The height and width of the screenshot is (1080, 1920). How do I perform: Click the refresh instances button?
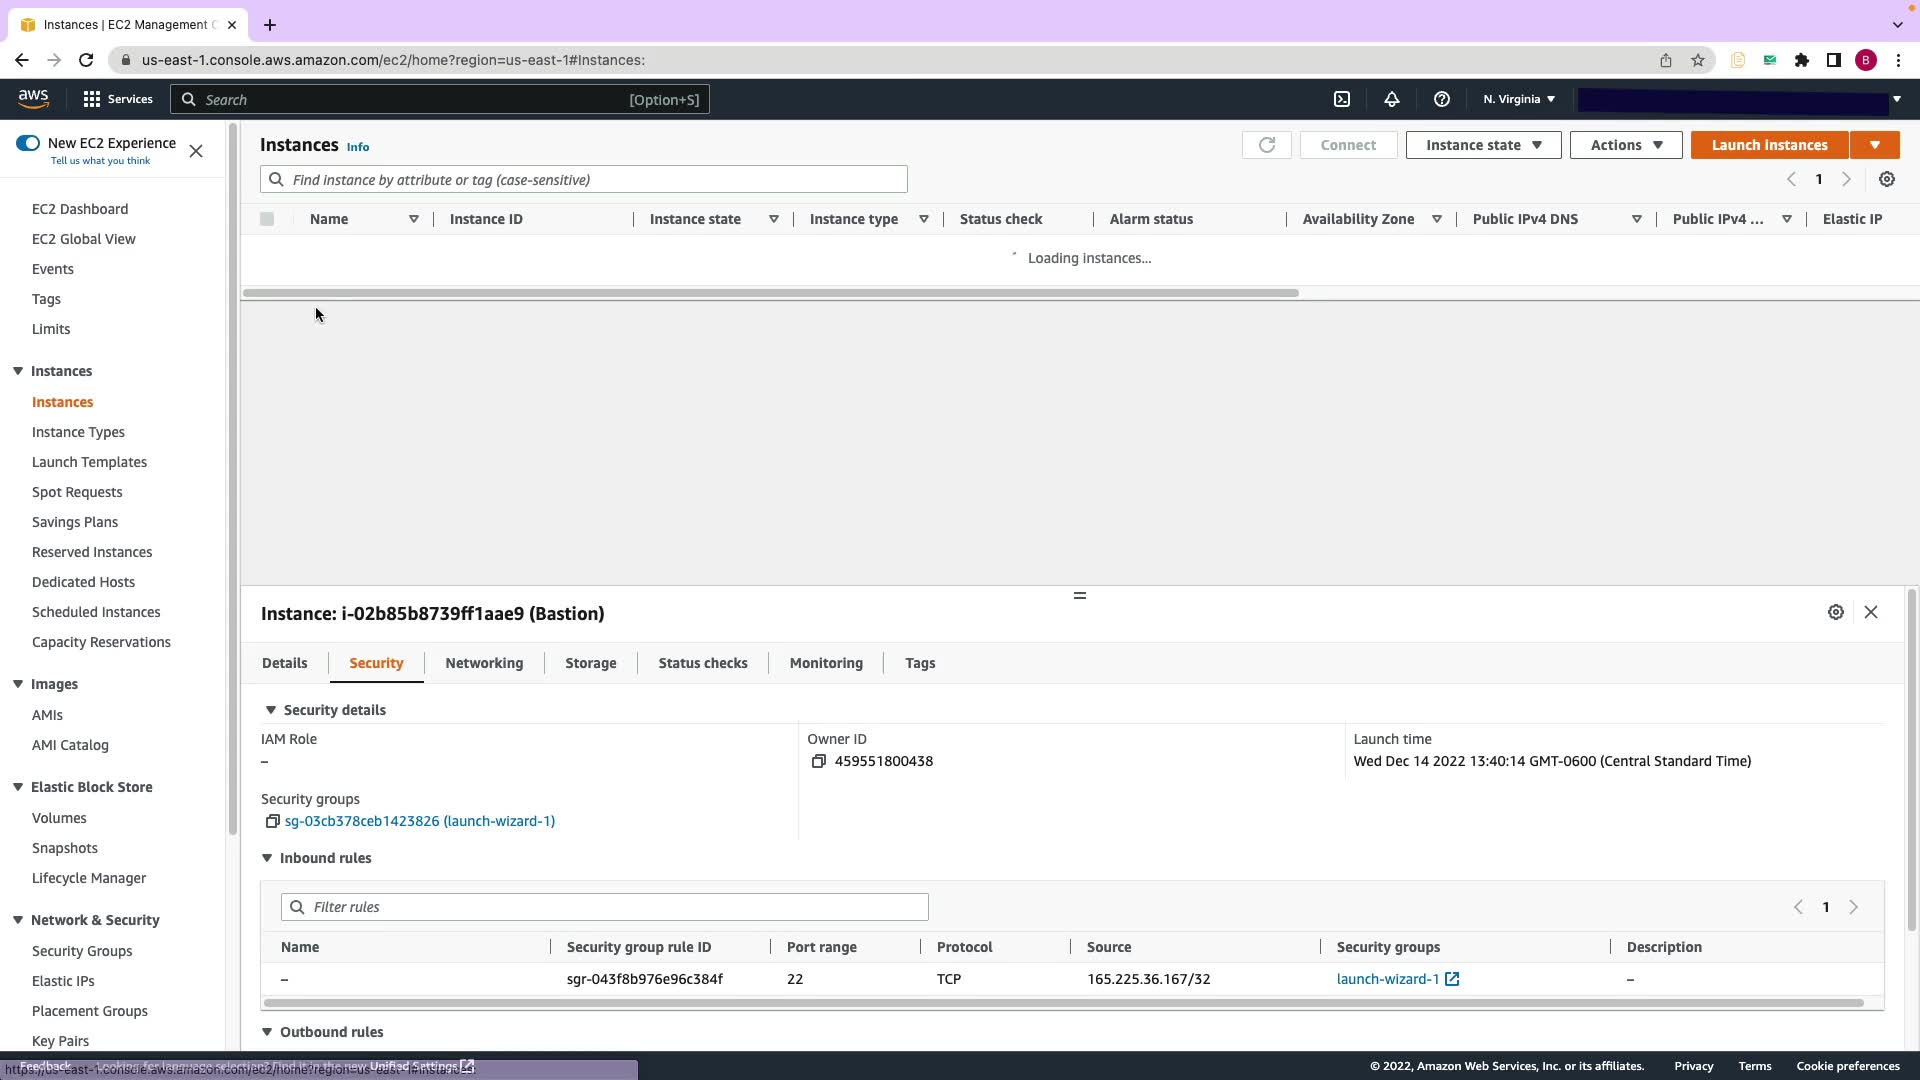pyautogui.click(x=1266, y=145)
